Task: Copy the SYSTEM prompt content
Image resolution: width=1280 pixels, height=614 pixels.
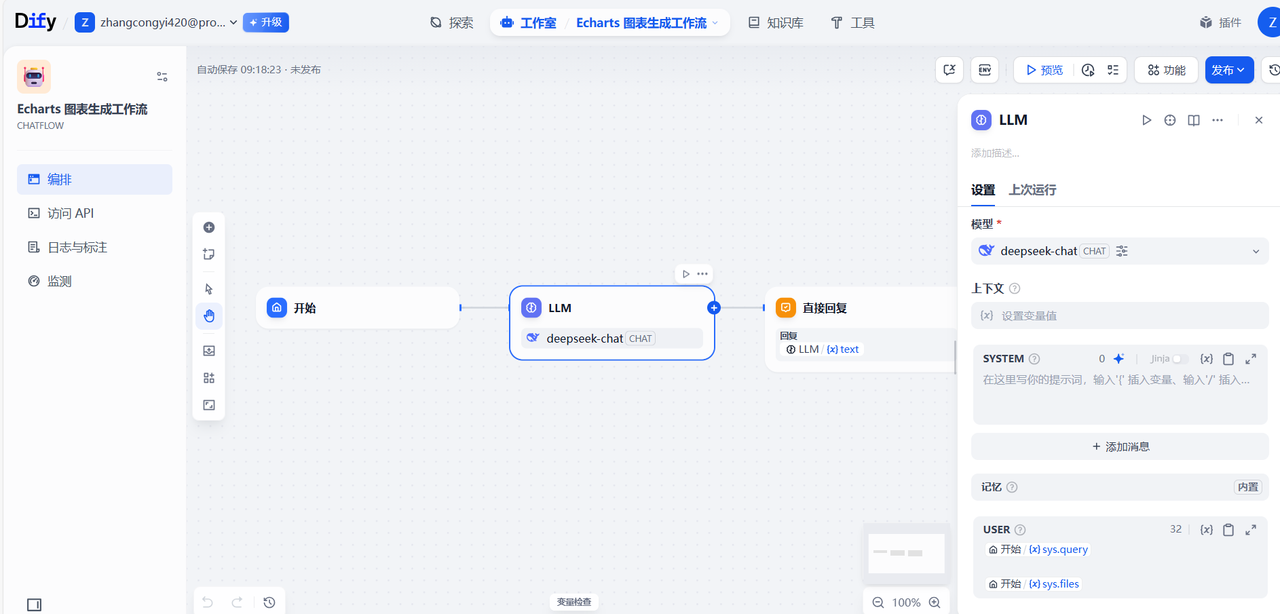Action: pyautogui.click(x=1229, y=359)
